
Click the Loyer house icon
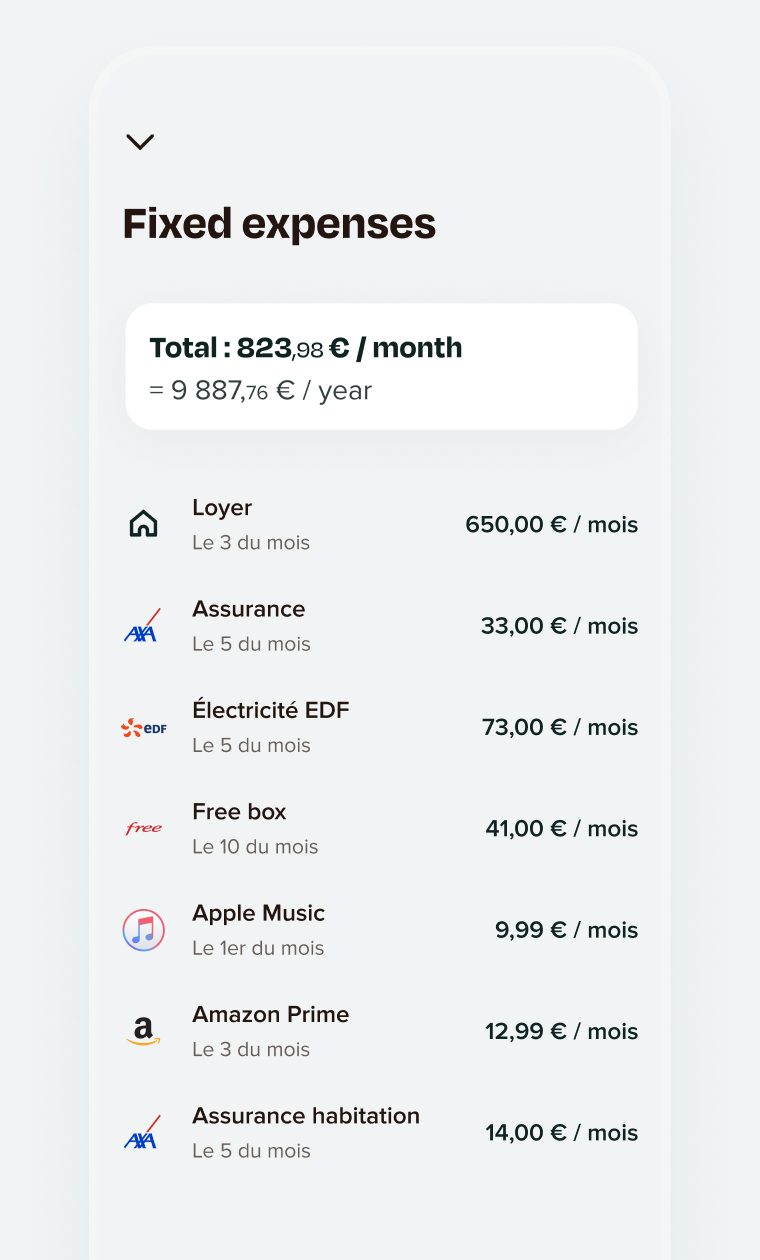[x=144, y=524]
